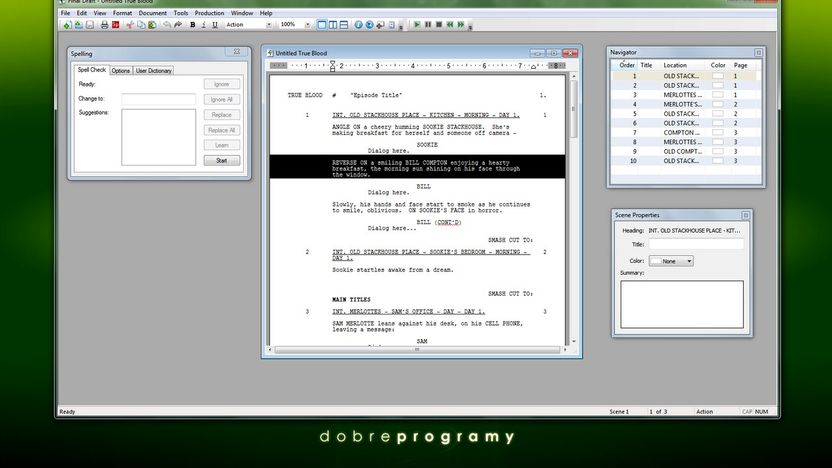Open the Window menu
832x468 pixels.
click(242, 13)
